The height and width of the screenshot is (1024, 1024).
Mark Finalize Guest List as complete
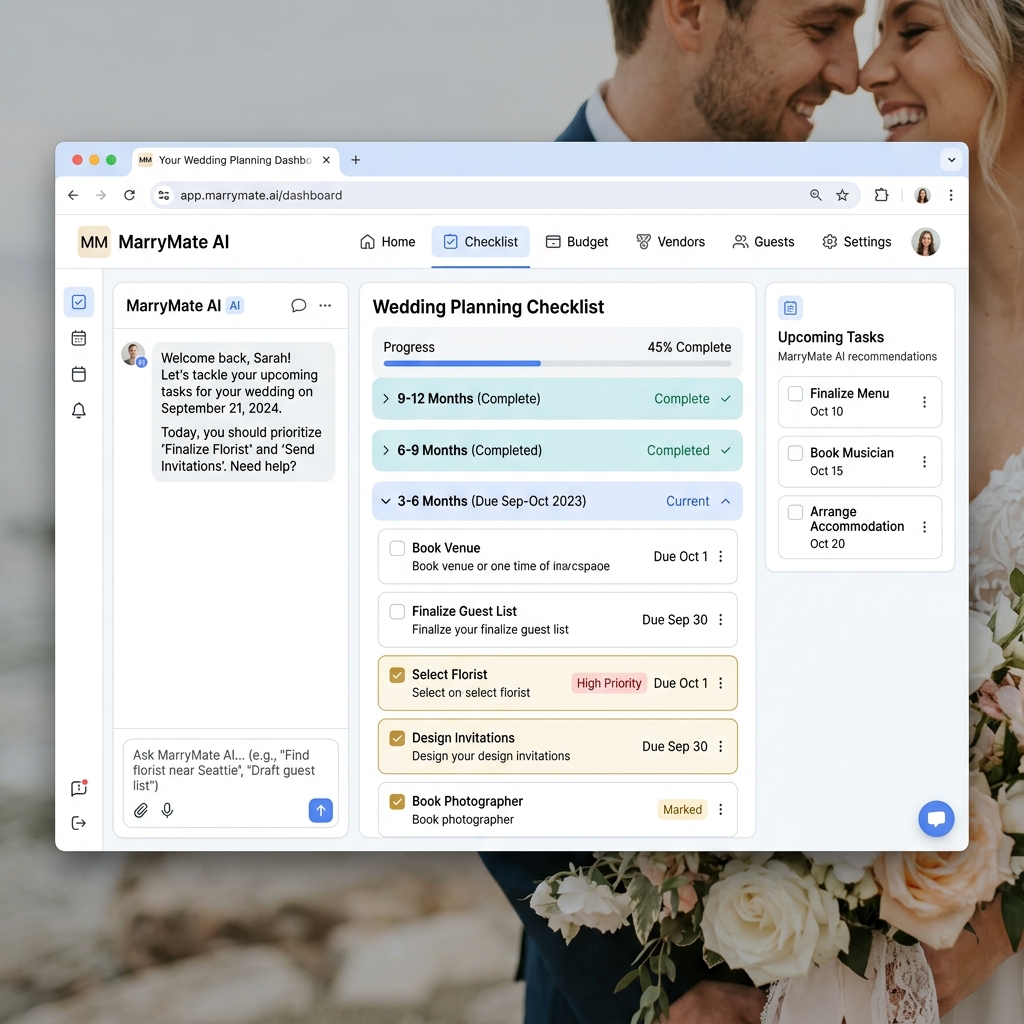tap(397, 611)
